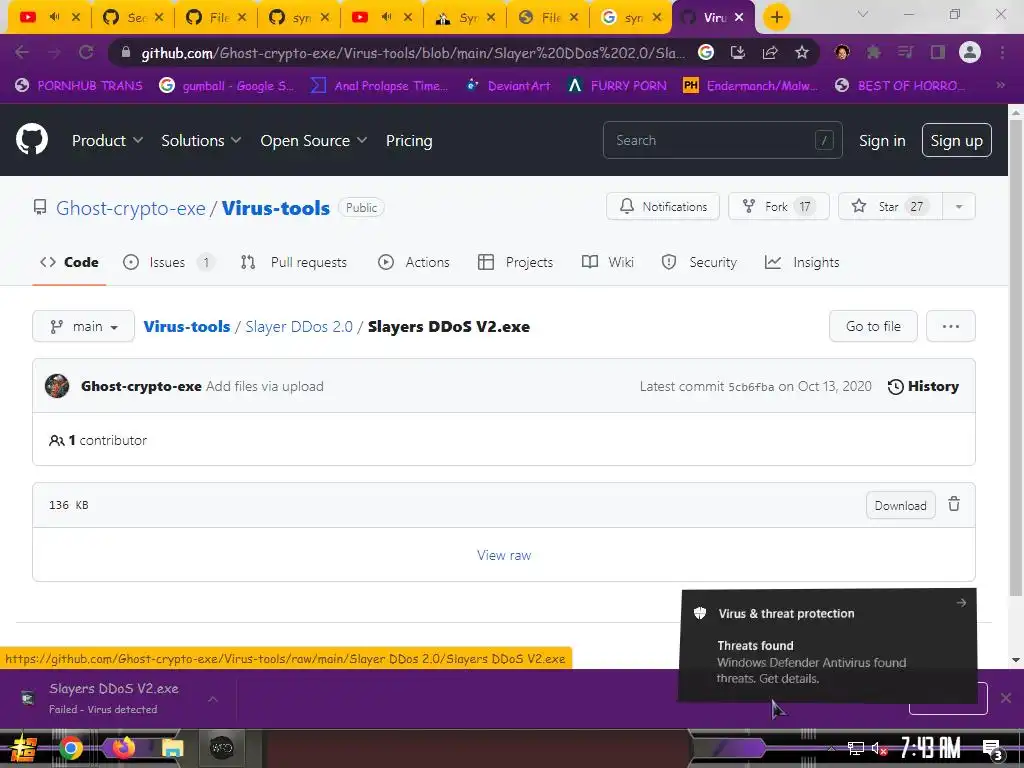
Task: Switch to the Wiki tab
Action: (608, 262)
